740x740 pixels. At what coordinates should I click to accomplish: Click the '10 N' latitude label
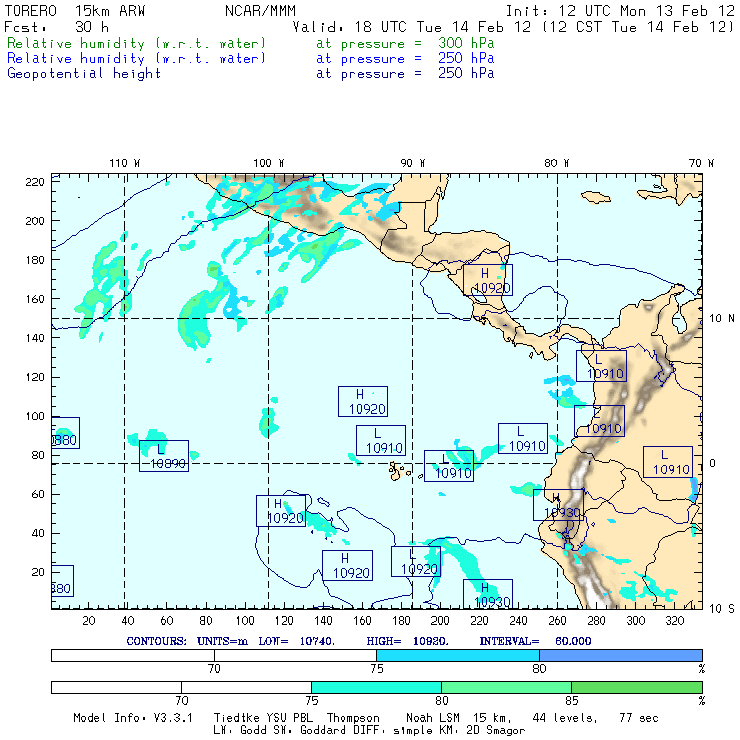coord(722,319)
